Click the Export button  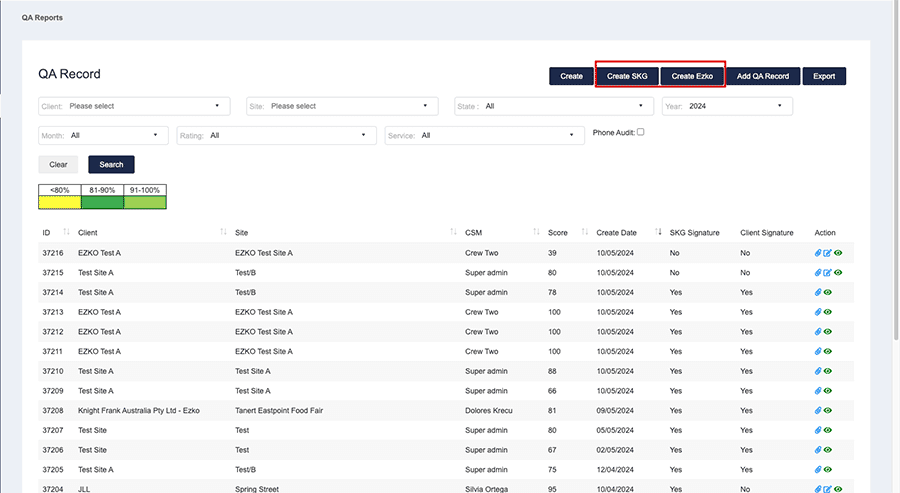tap(824, 76)
